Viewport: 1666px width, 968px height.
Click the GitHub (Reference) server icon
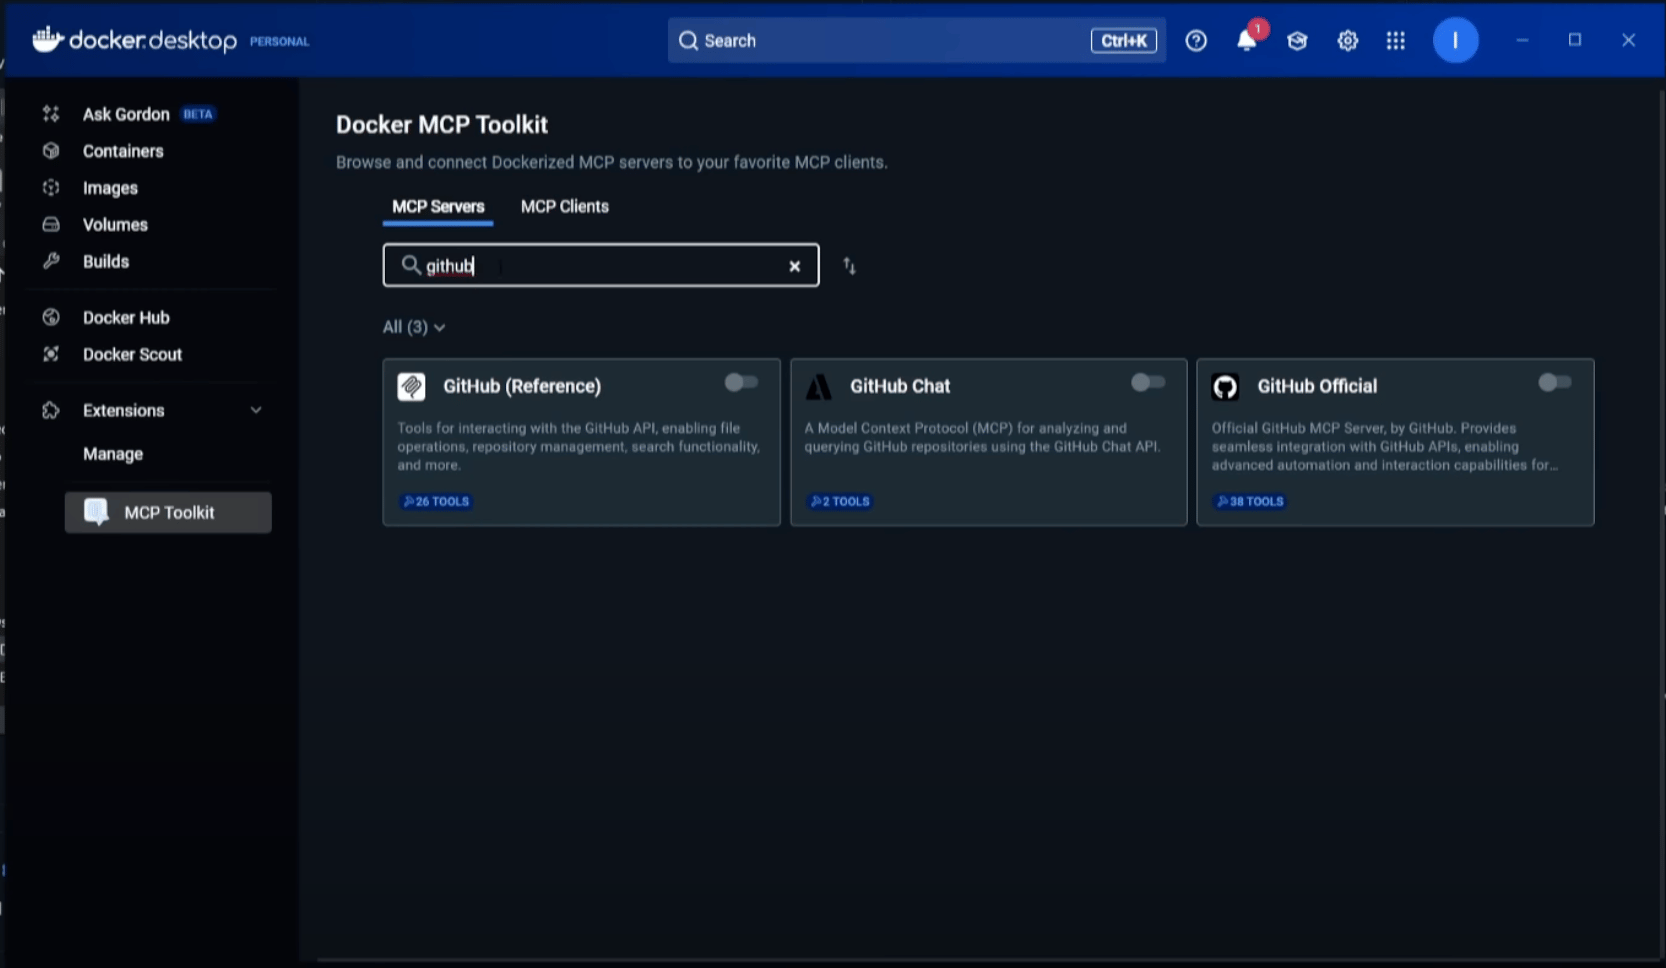[x=411, y=387]
